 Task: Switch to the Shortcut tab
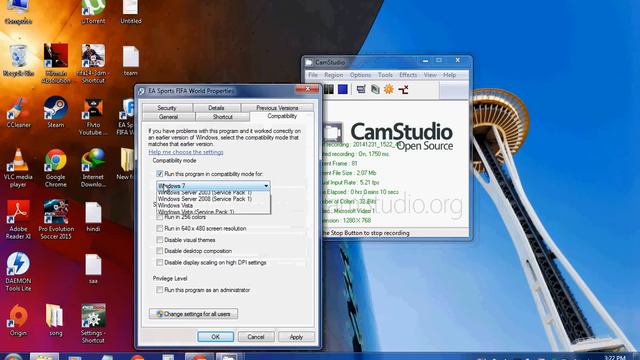point(222,117)
